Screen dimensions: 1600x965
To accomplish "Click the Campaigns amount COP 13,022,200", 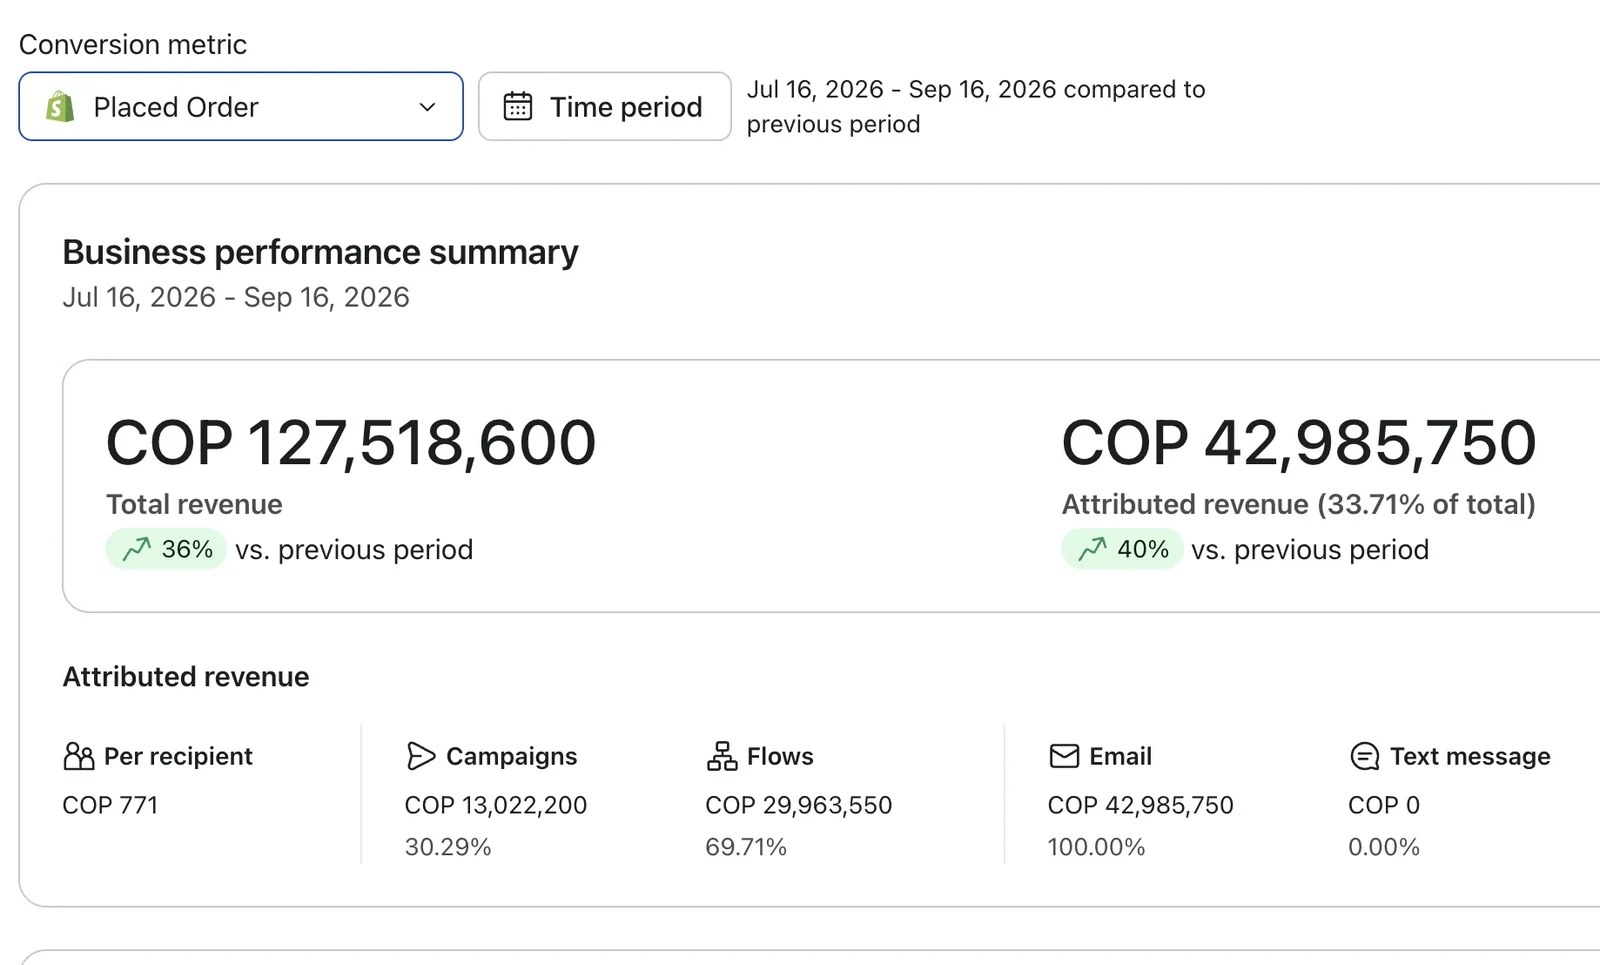I will [x=496, y=805].
